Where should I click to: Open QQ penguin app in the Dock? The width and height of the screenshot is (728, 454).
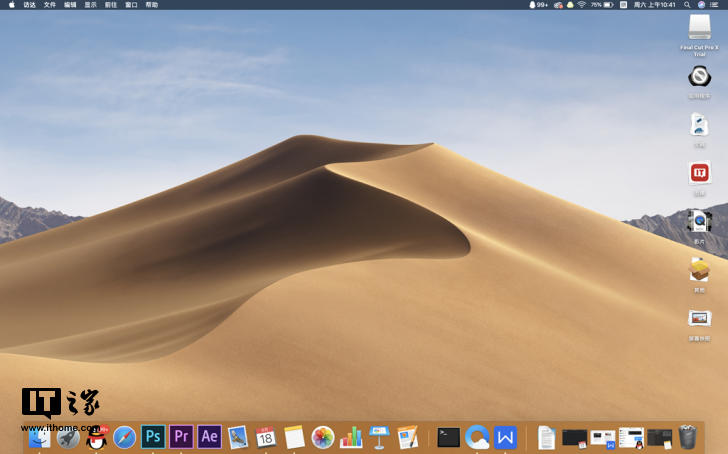tap(97, 437)
